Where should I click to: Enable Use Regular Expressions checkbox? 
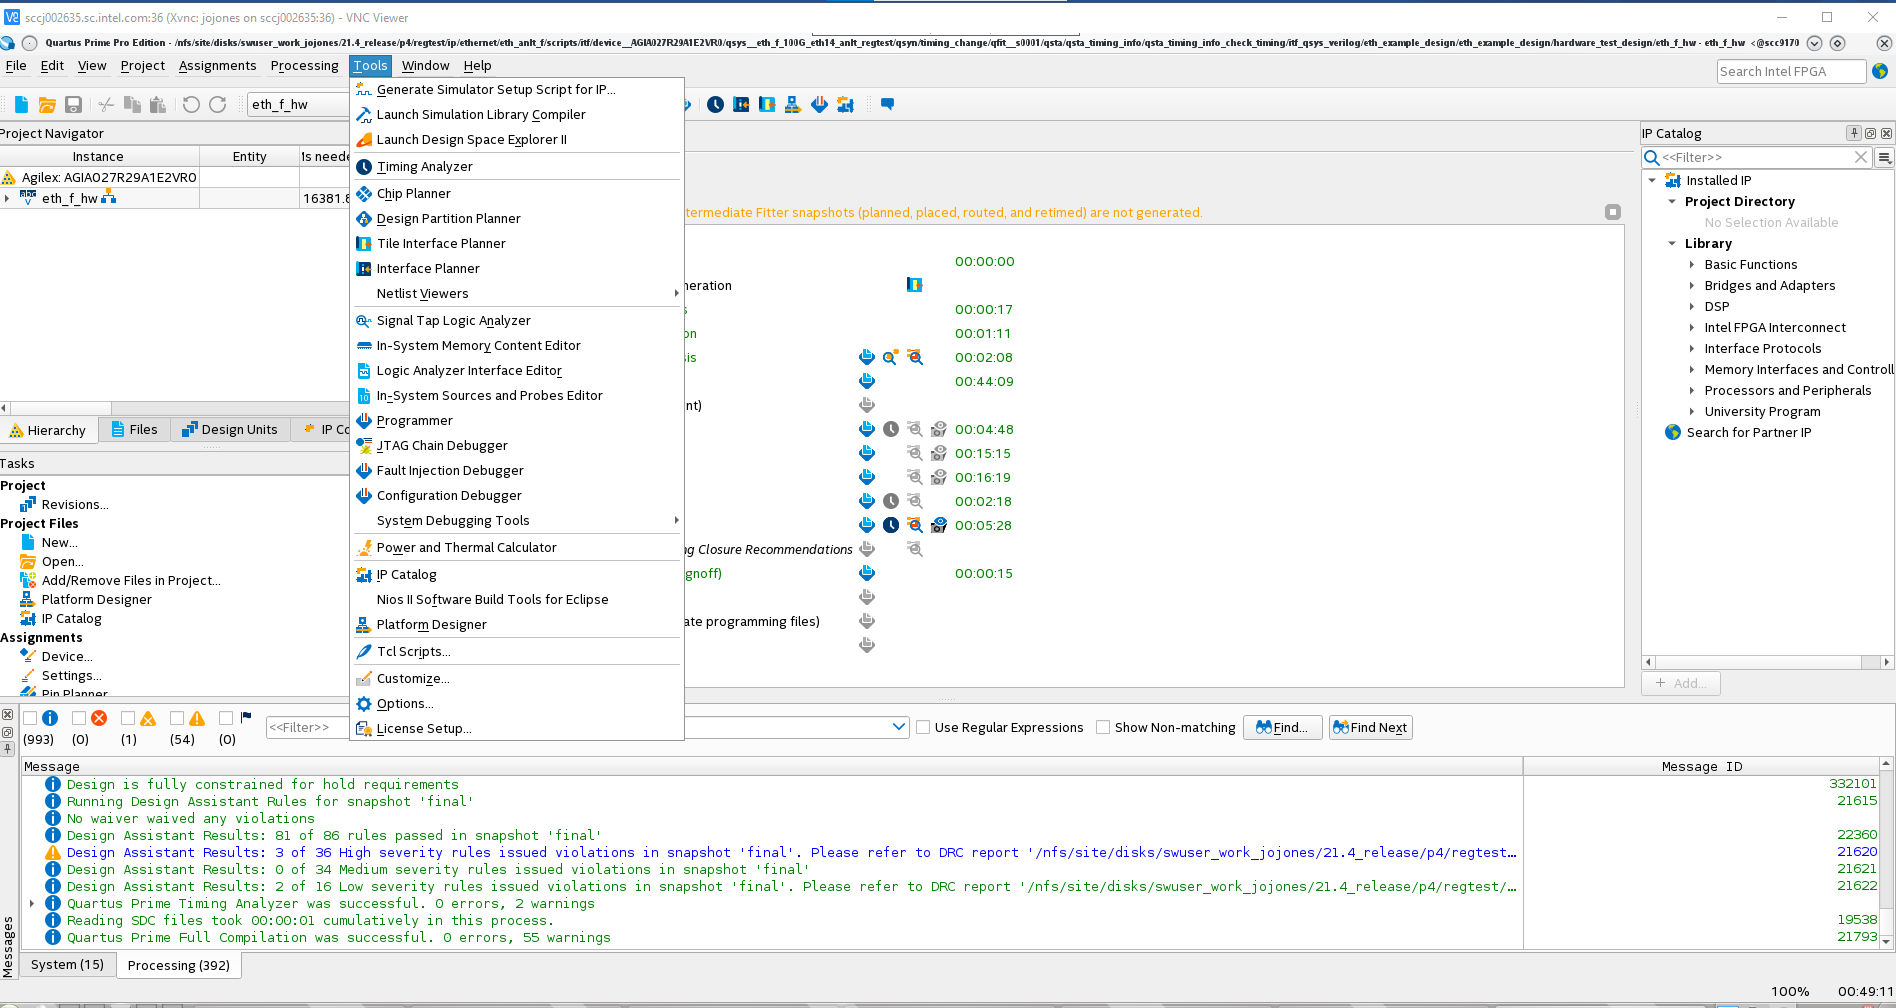point(923,728)
